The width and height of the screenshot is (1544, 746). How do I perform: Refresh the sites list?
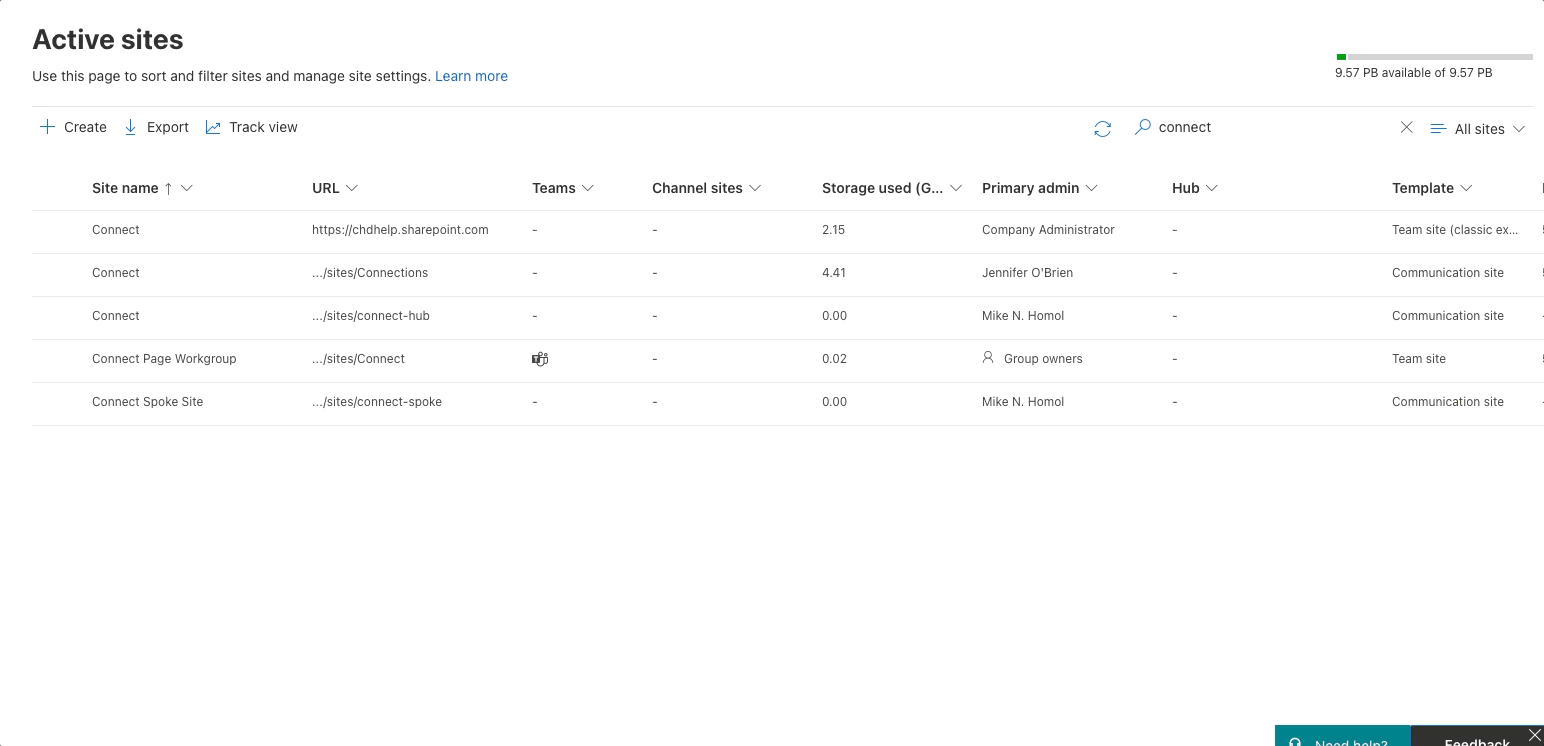1102,128
